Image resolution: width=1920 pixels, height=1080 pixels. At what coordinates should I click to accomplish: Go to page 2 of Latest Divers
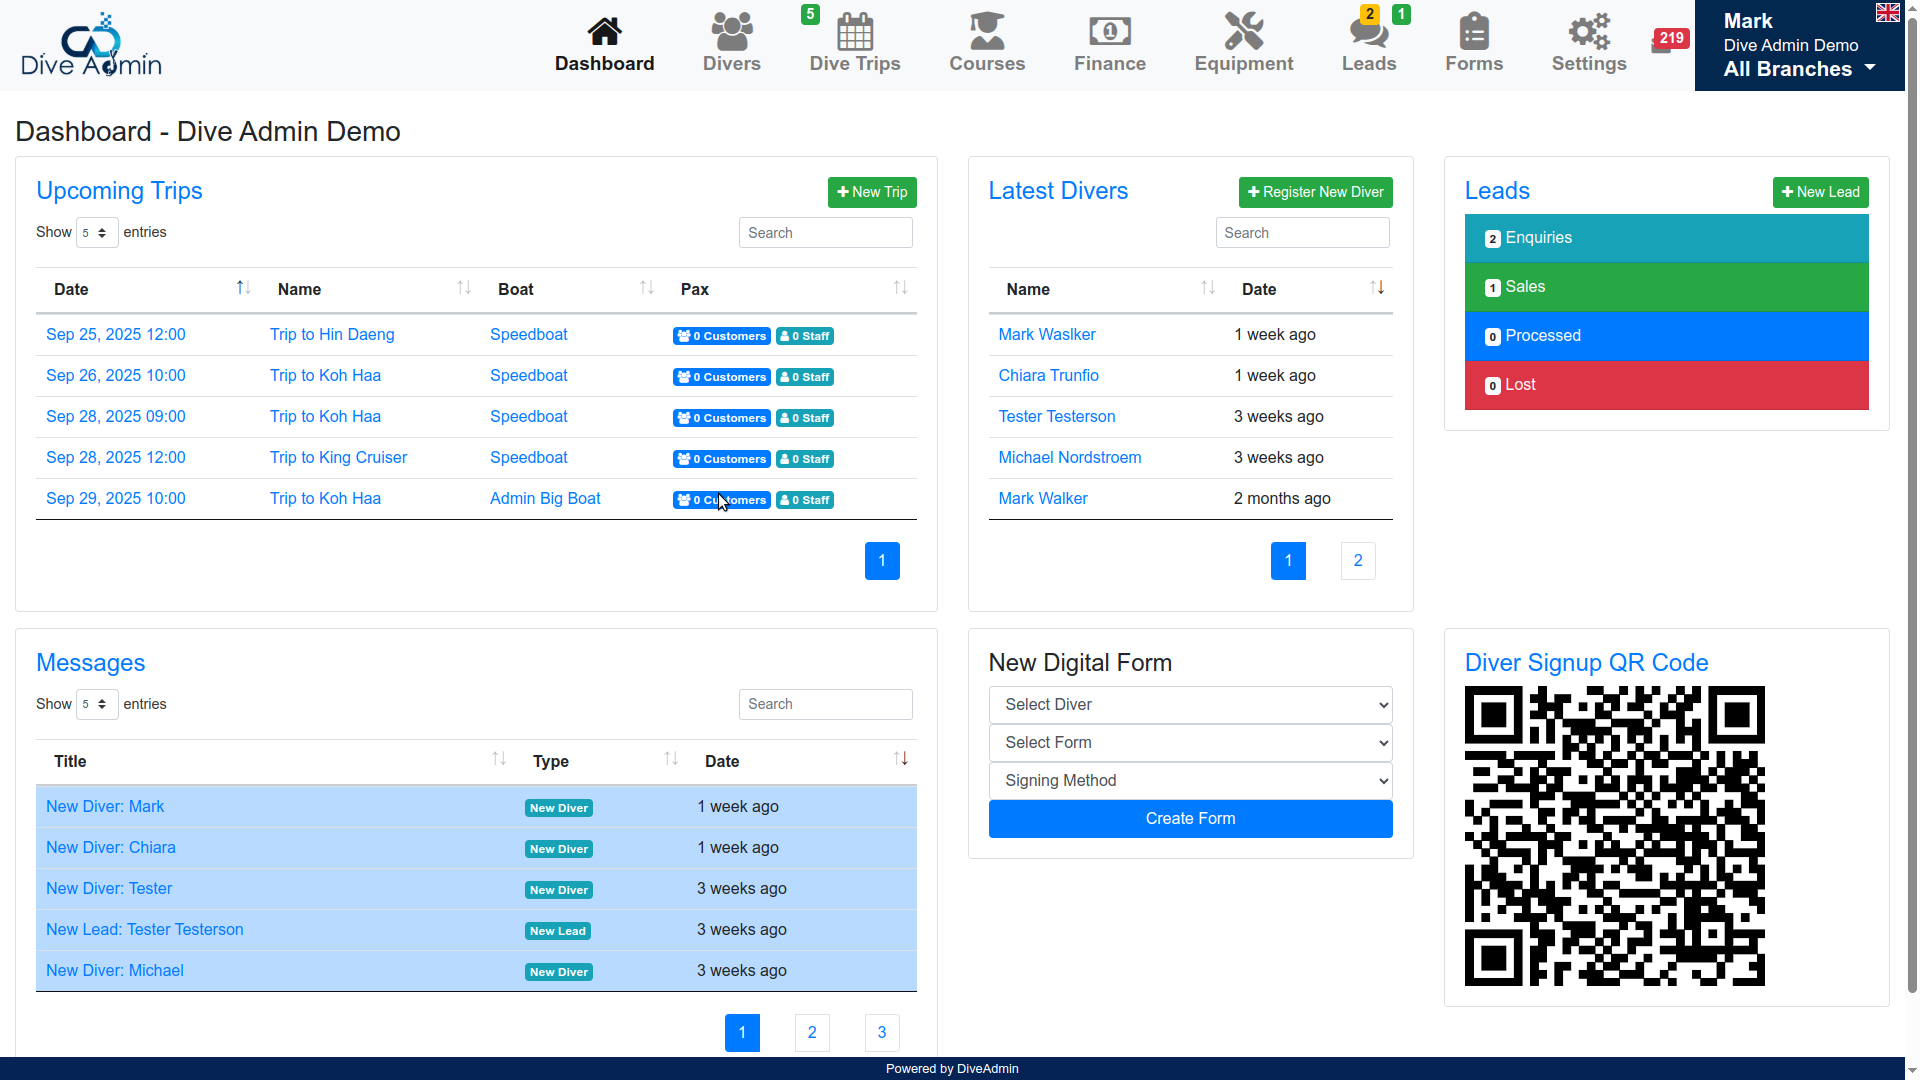tap(1357, 561)
